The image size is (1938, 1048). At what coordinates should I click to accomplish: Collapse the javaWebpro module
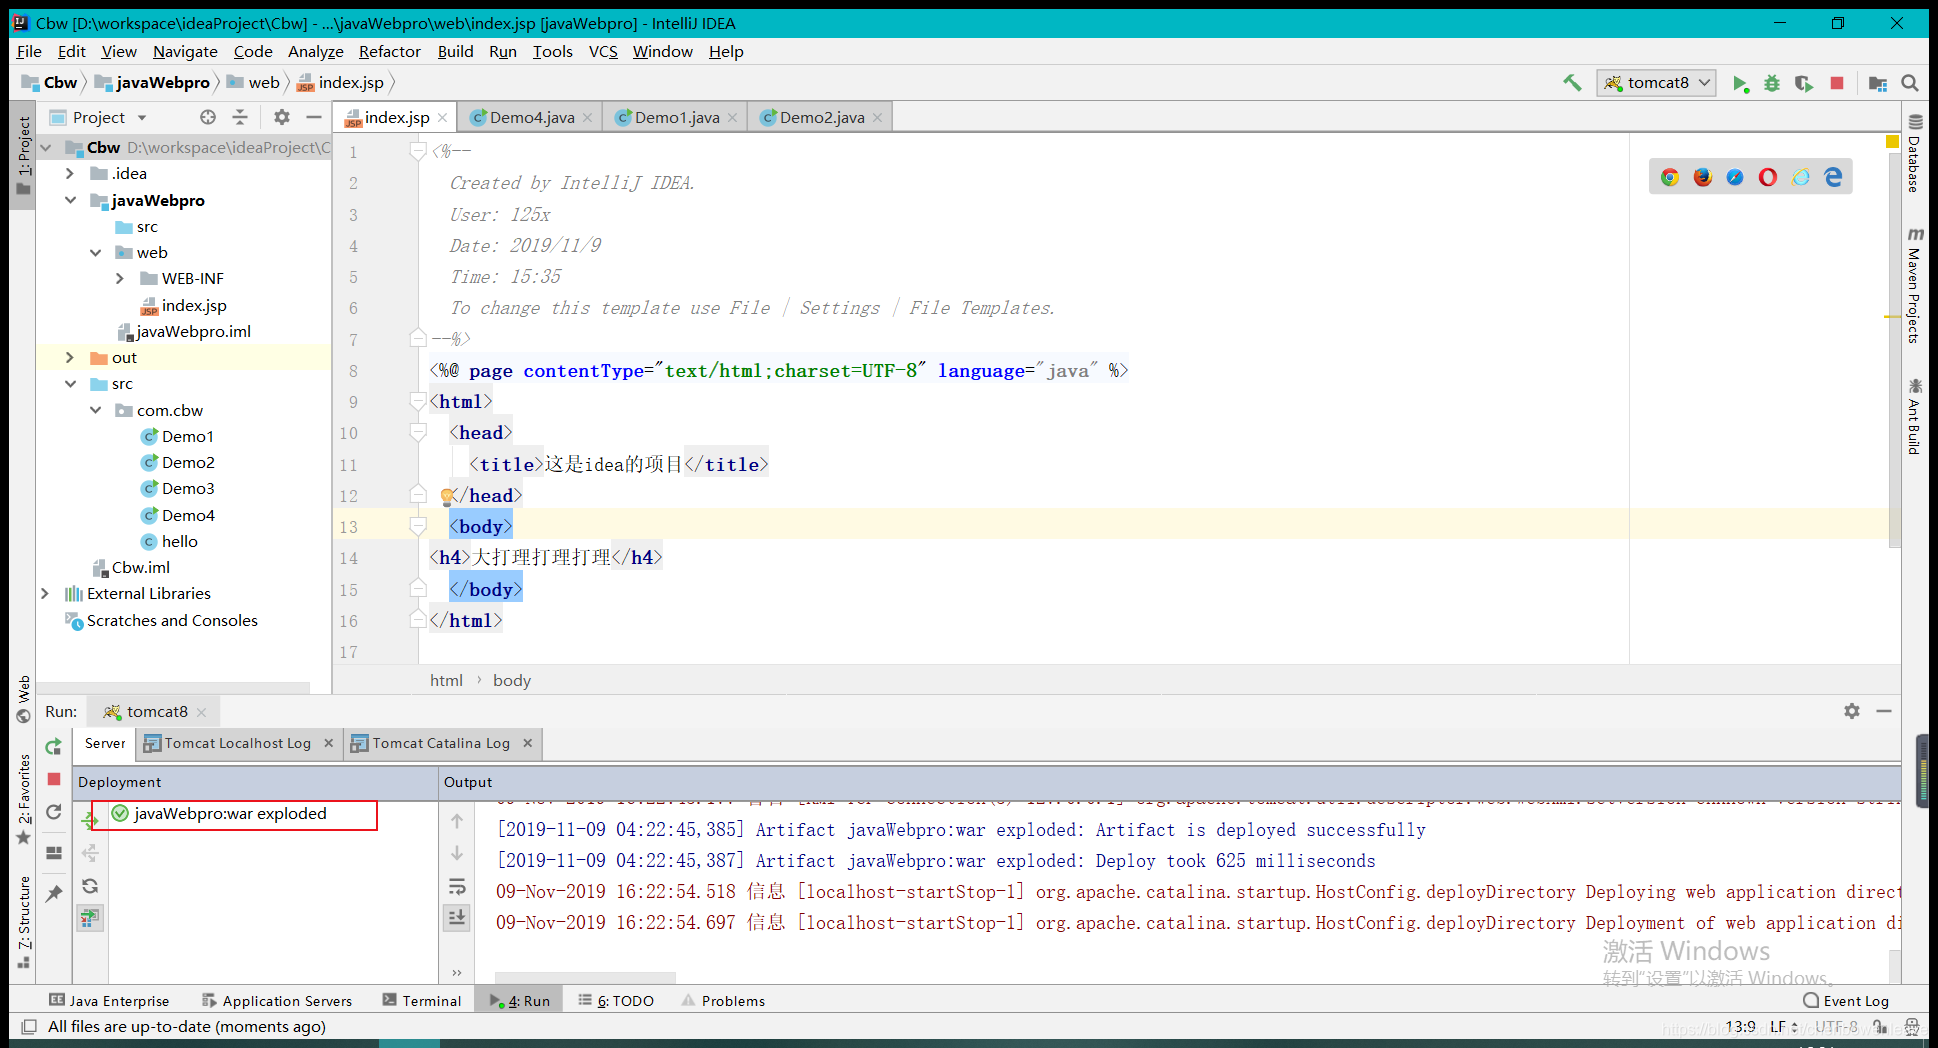70,200
